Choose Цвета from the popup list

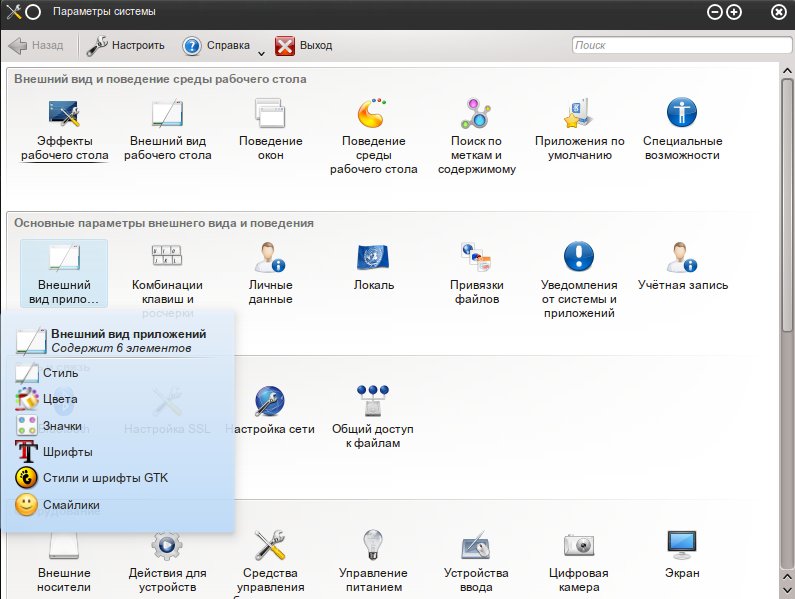coord(60,399)
